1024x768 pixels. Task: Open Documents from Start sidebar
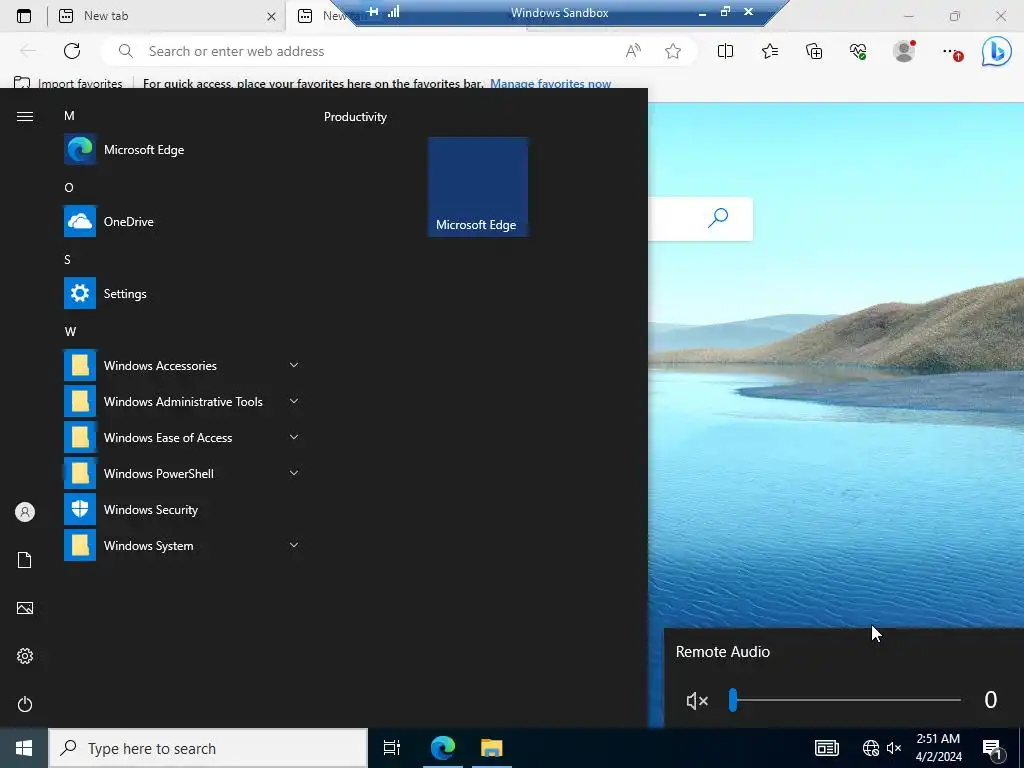coord(25,560)
